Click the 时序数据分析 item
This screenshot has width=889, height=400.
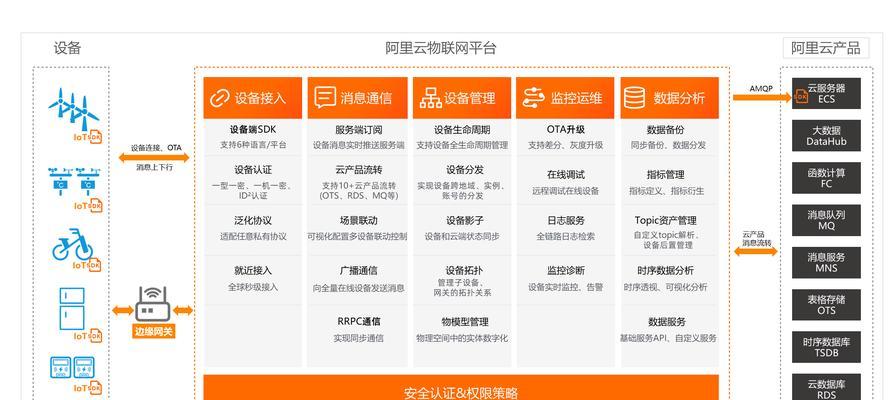pyautogui.click(x=666, y=270)
